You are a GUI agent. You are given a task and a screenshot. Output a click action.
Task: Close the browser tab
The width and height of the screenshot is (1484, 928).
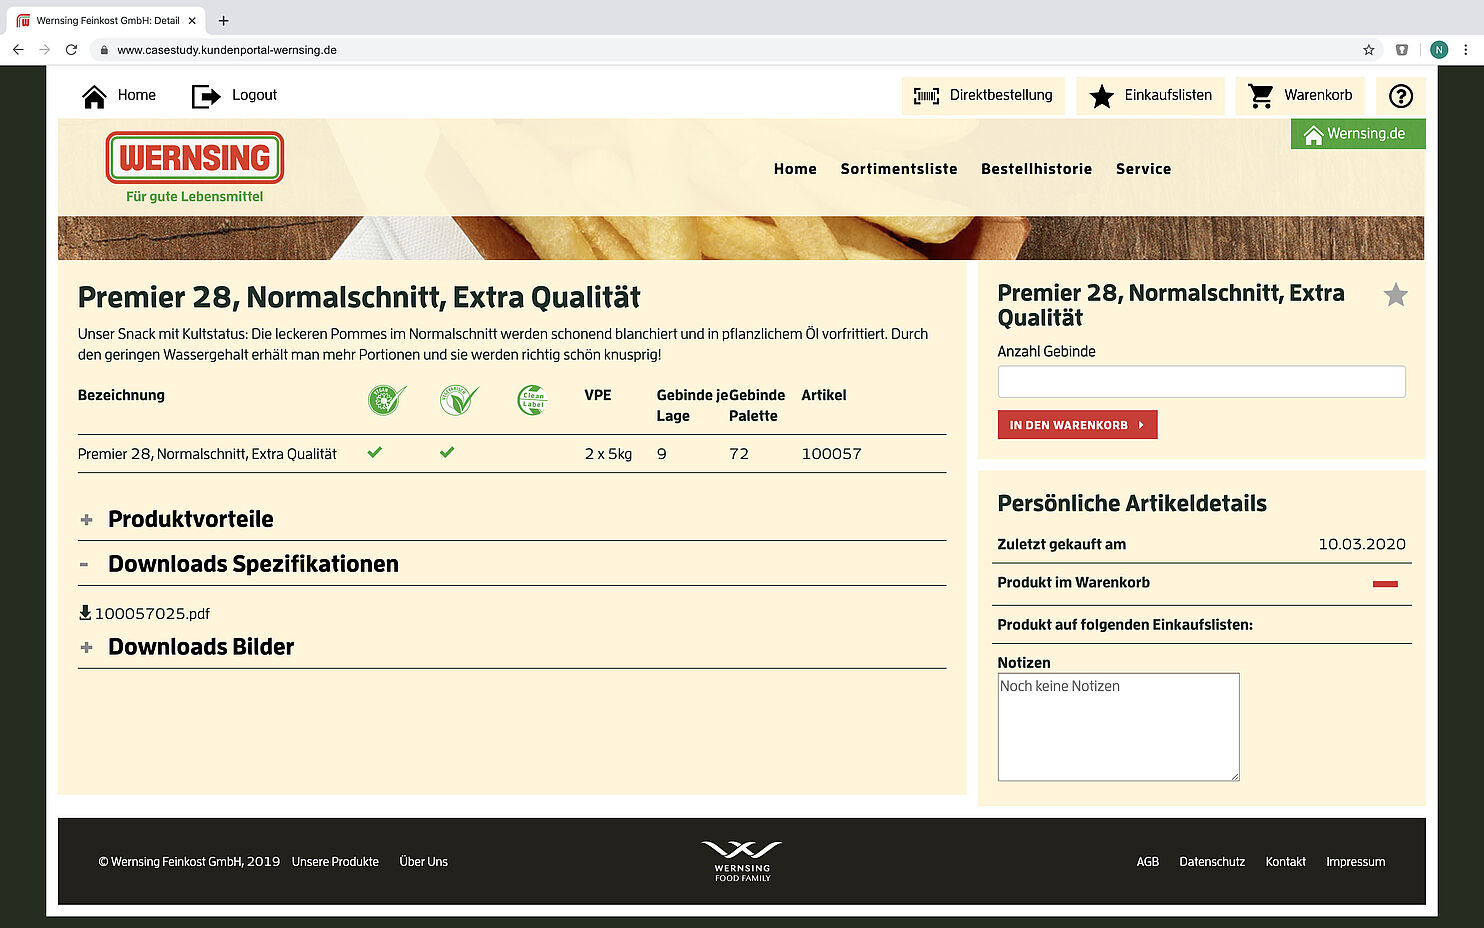tap(192, 21)
